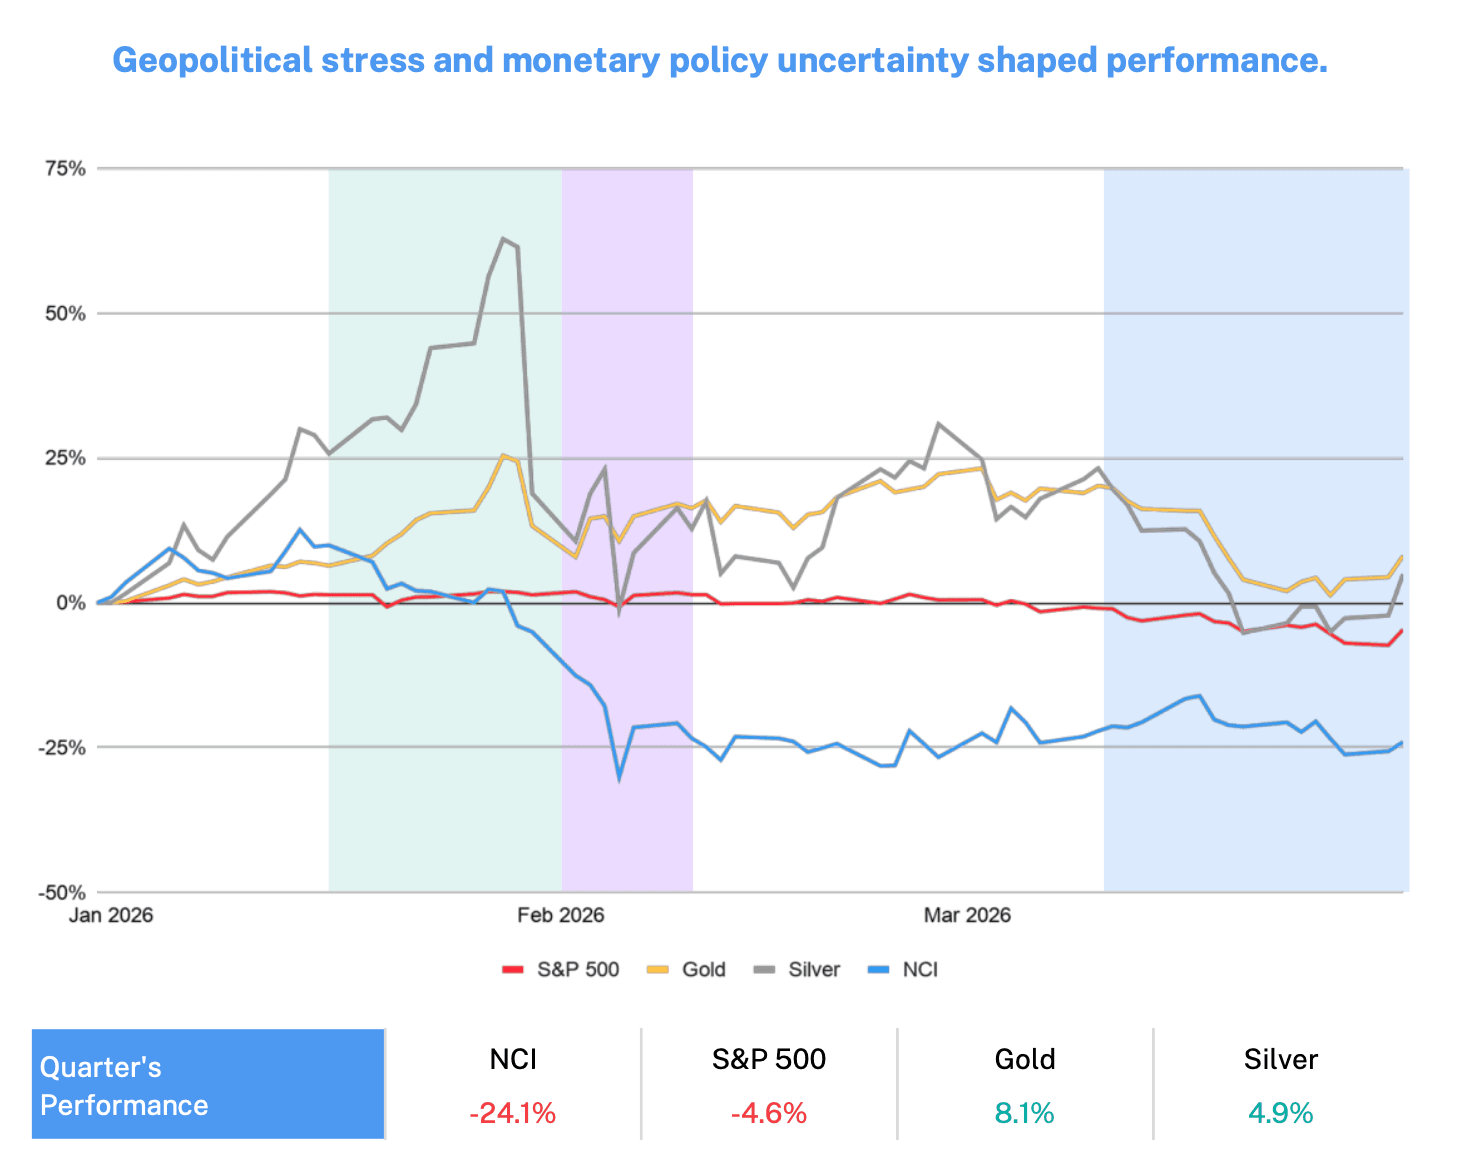Click the Silver 4.9% performance value

1280,1113
